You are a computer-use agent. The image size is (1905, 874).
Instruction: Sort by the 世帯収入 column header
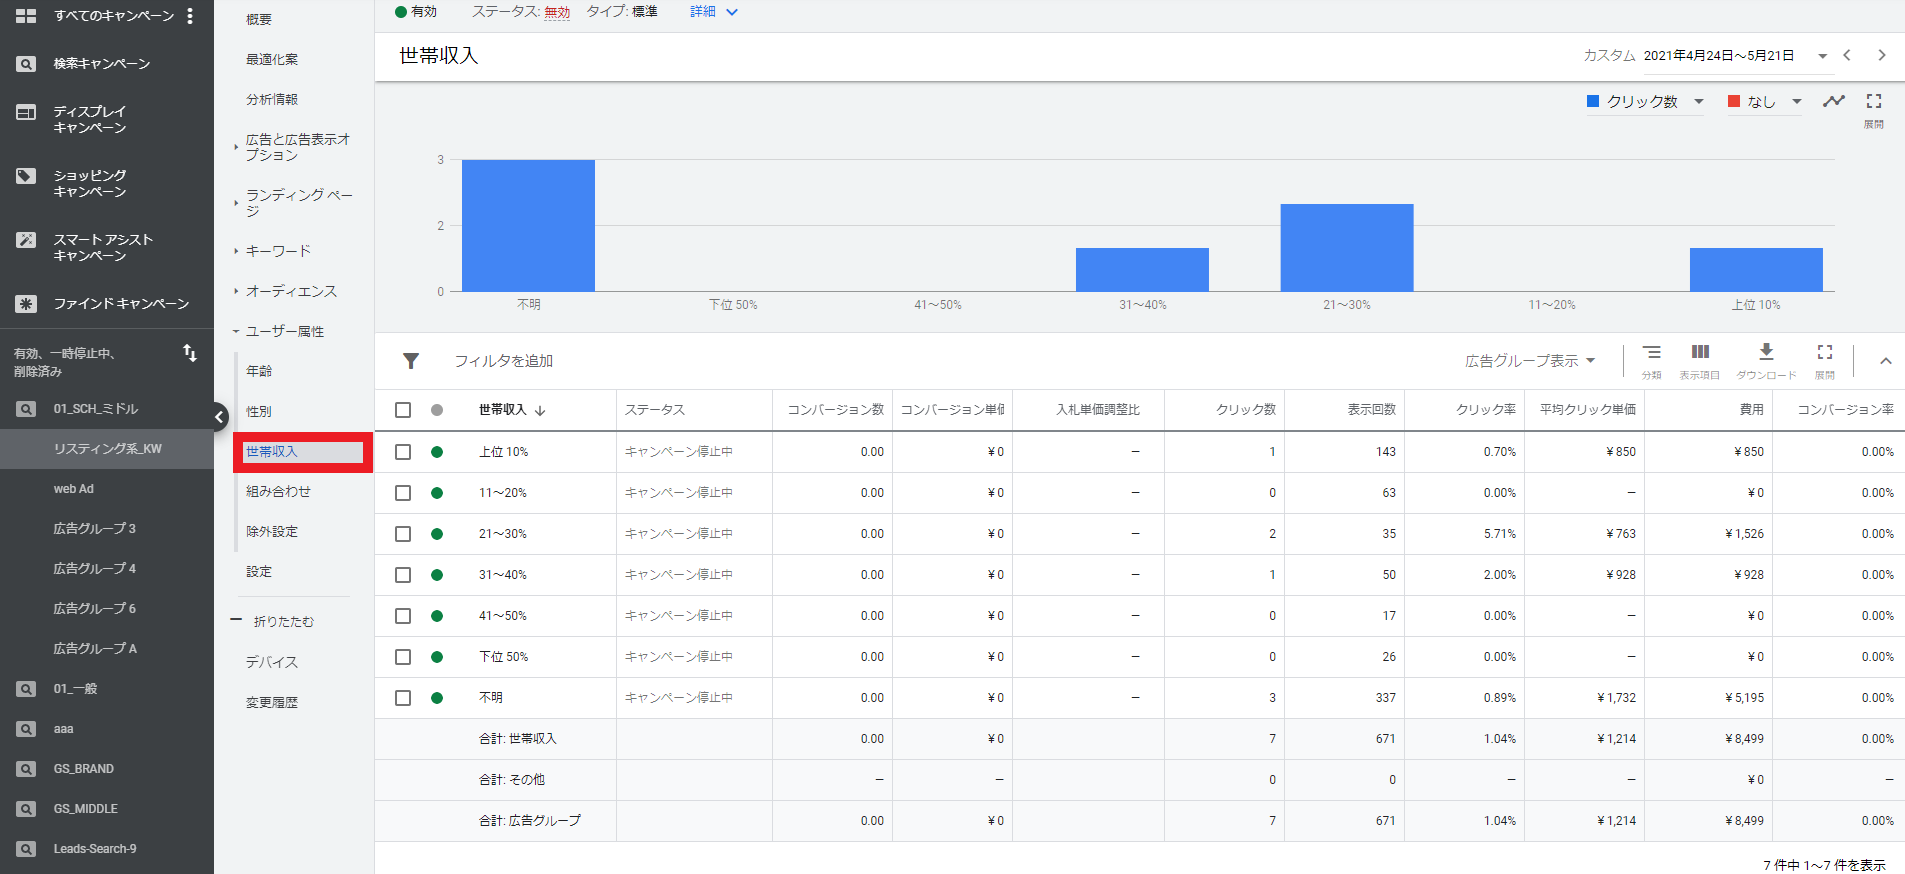point(512,410)
